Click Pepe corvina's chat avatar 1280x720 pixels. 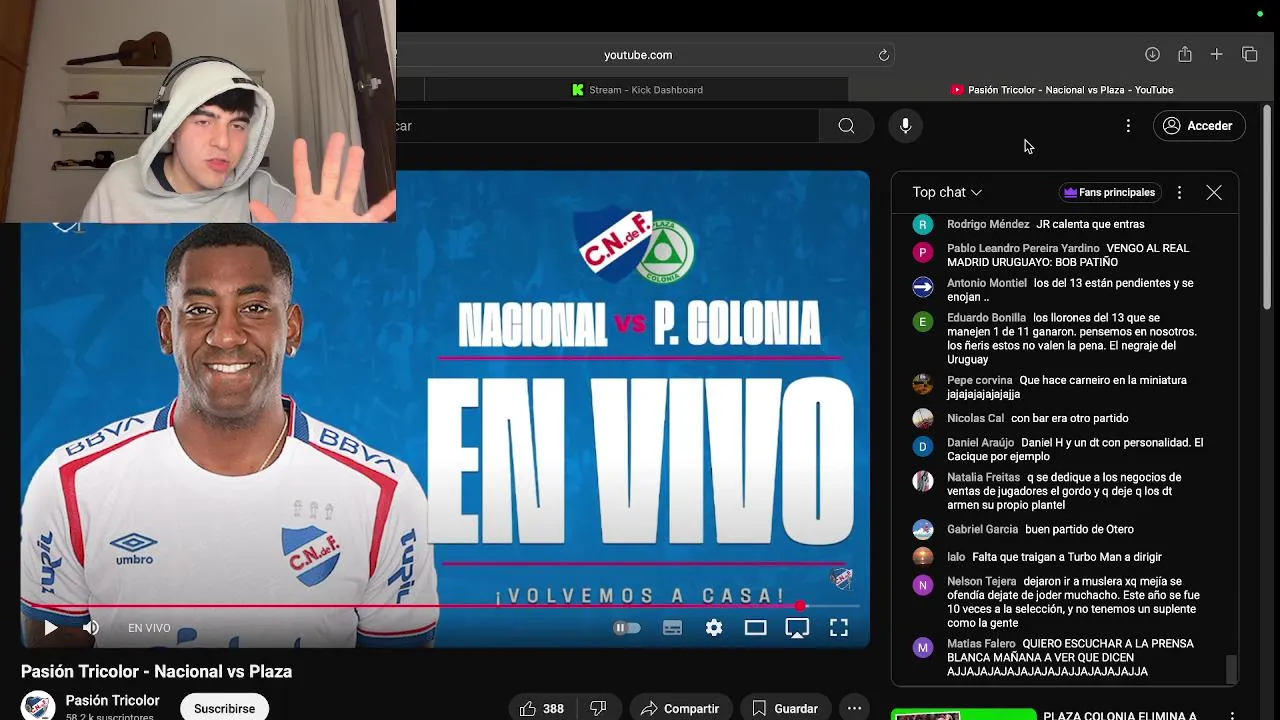point(923,384)
